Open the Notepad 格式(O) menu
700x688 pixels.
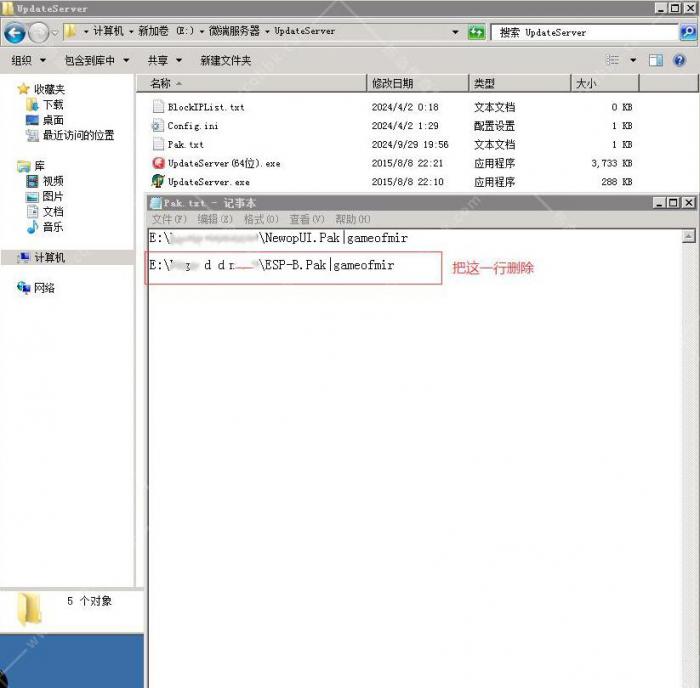coord(261,219)
